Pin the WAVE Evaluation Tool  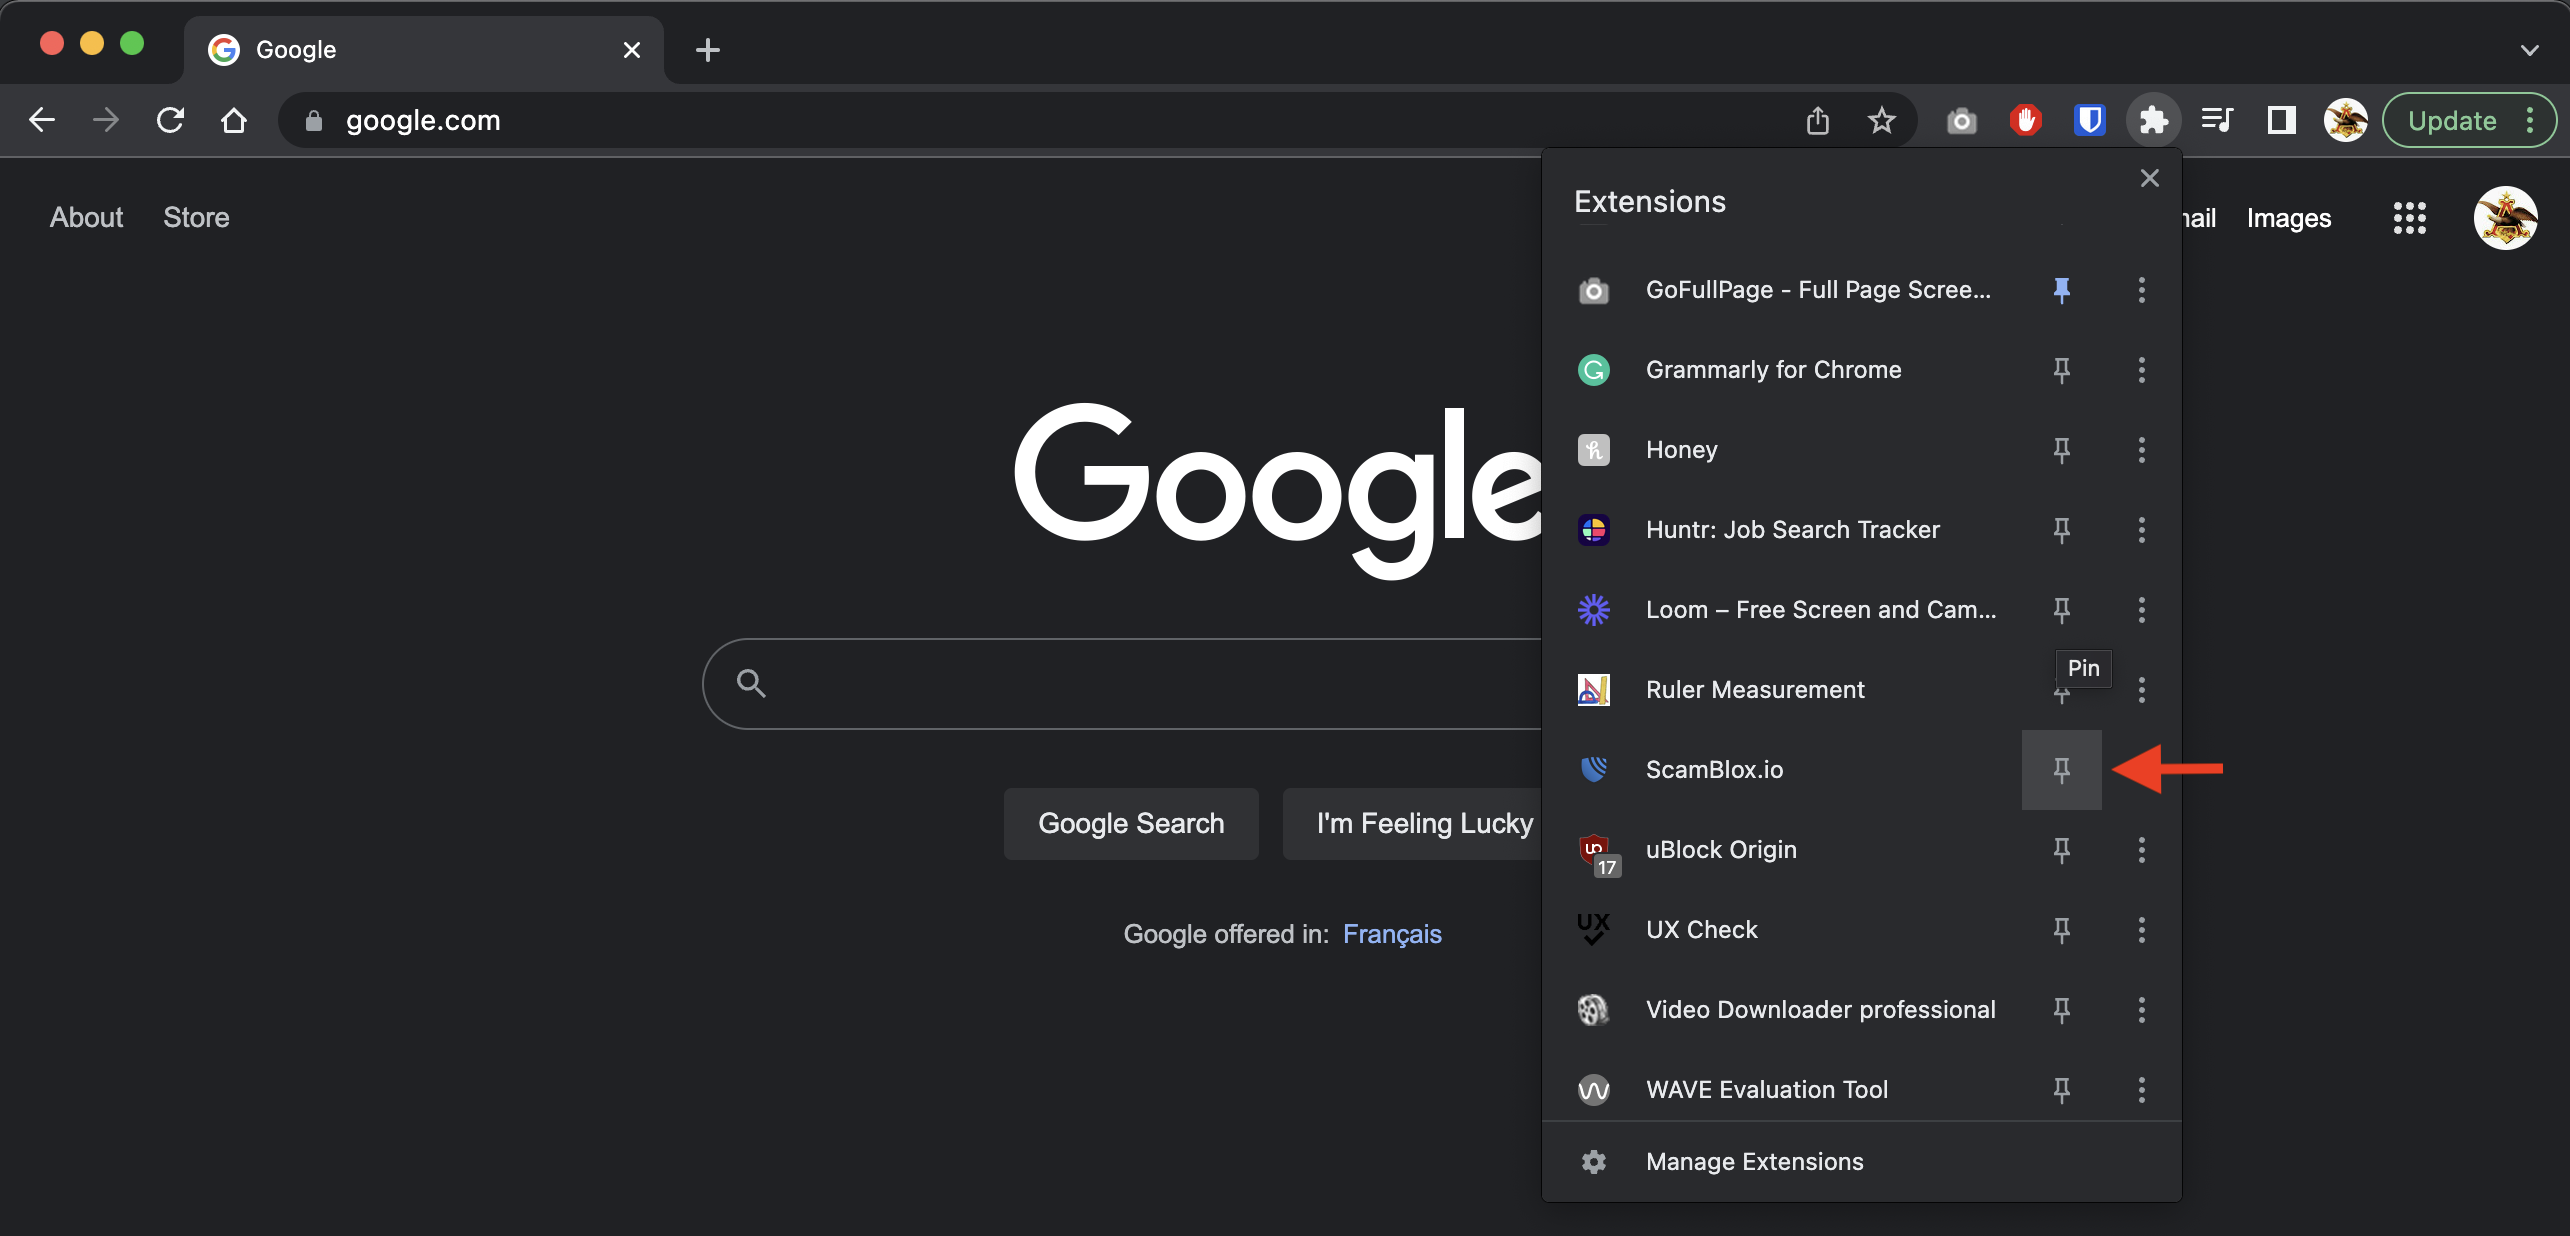pyautogui.click(x=2062, y=1090)
